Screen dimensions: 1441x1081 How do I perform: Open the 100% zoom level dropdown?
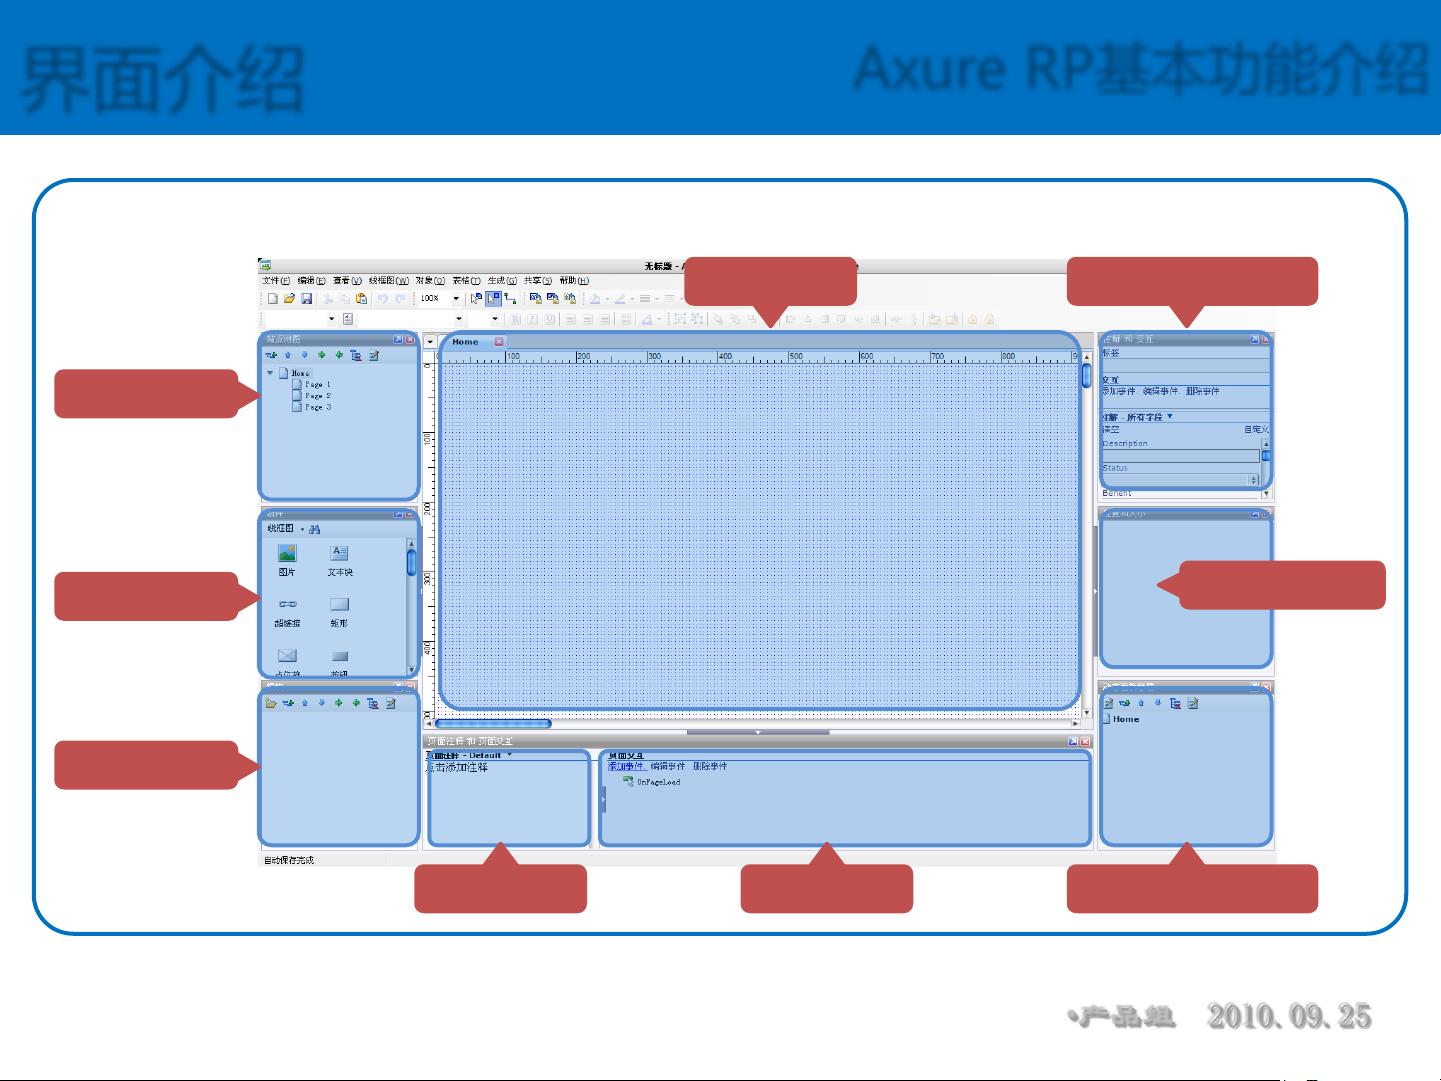click(456, 298)
